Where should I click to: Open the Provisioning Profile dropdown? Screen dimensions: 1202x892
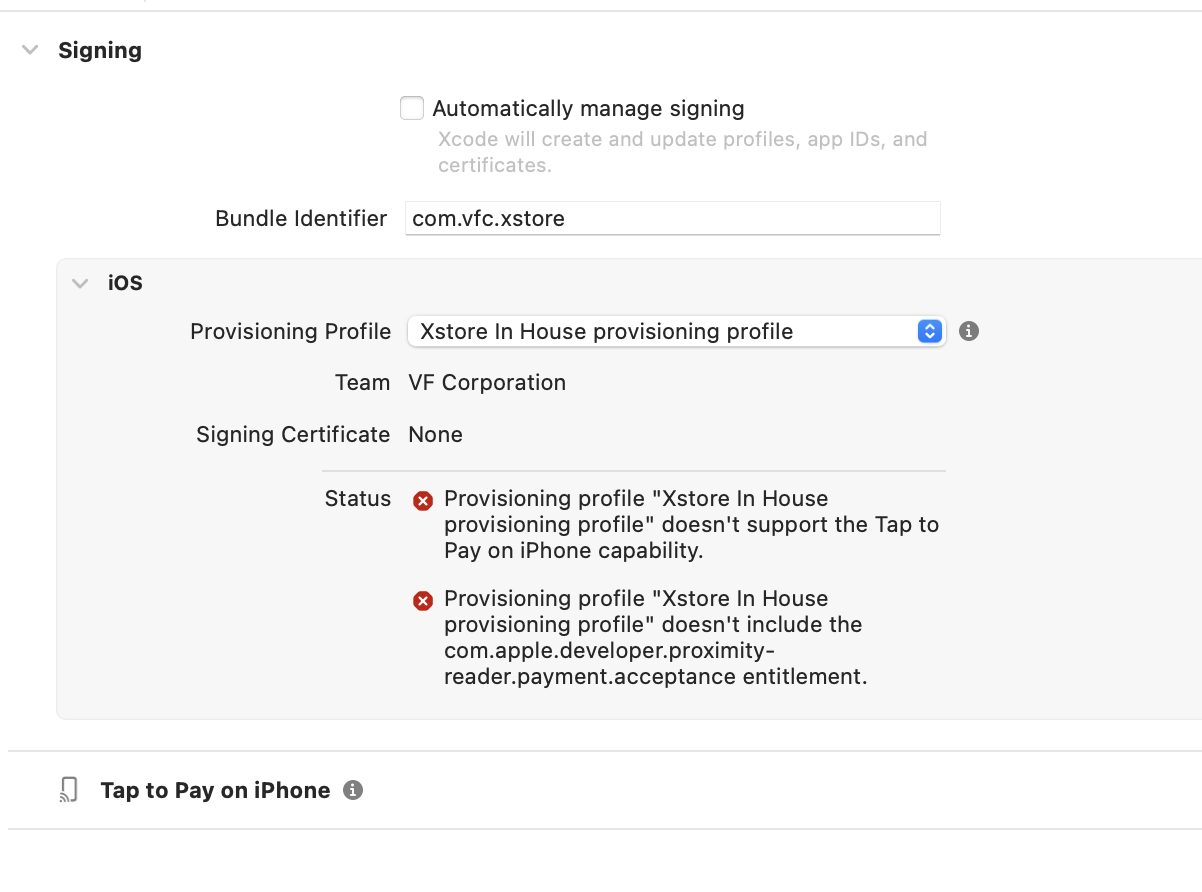click(676, 331)
